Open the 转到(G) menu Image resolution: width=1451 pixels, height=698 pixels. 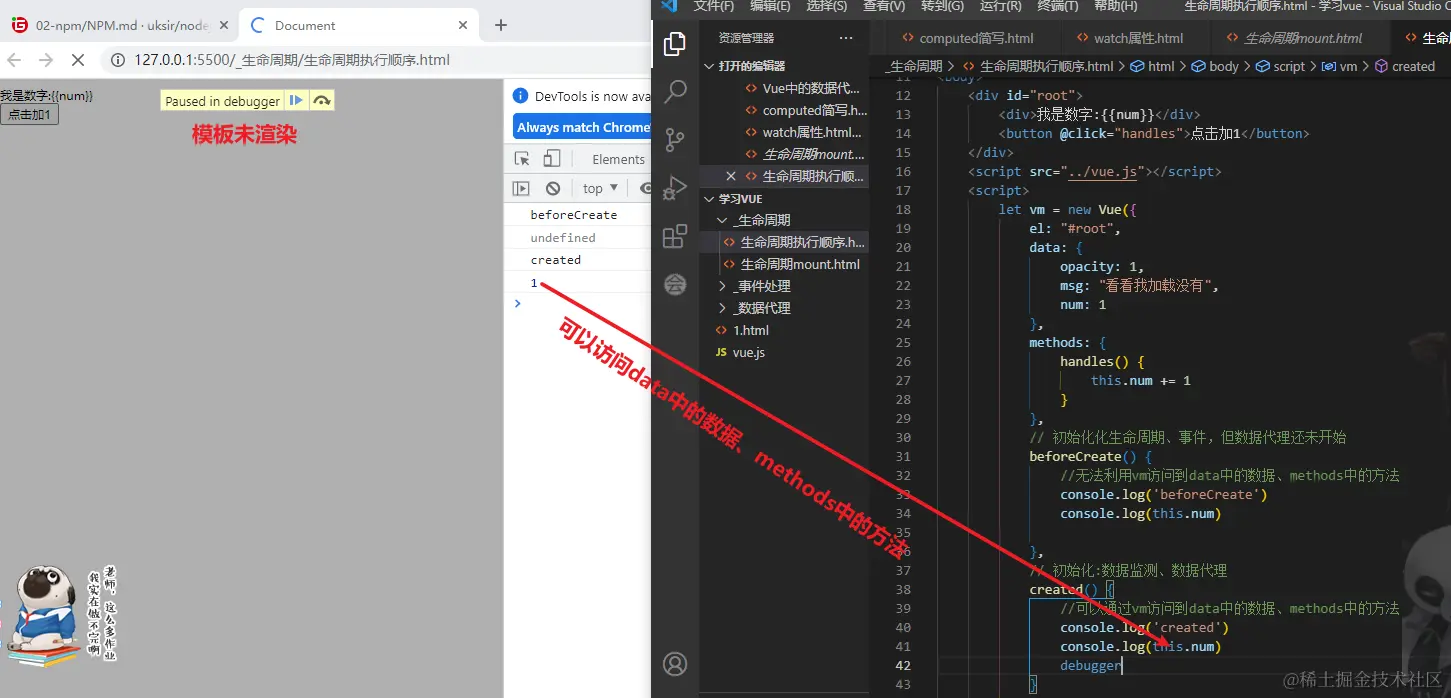pyautogui.click(x=942, y=6)
